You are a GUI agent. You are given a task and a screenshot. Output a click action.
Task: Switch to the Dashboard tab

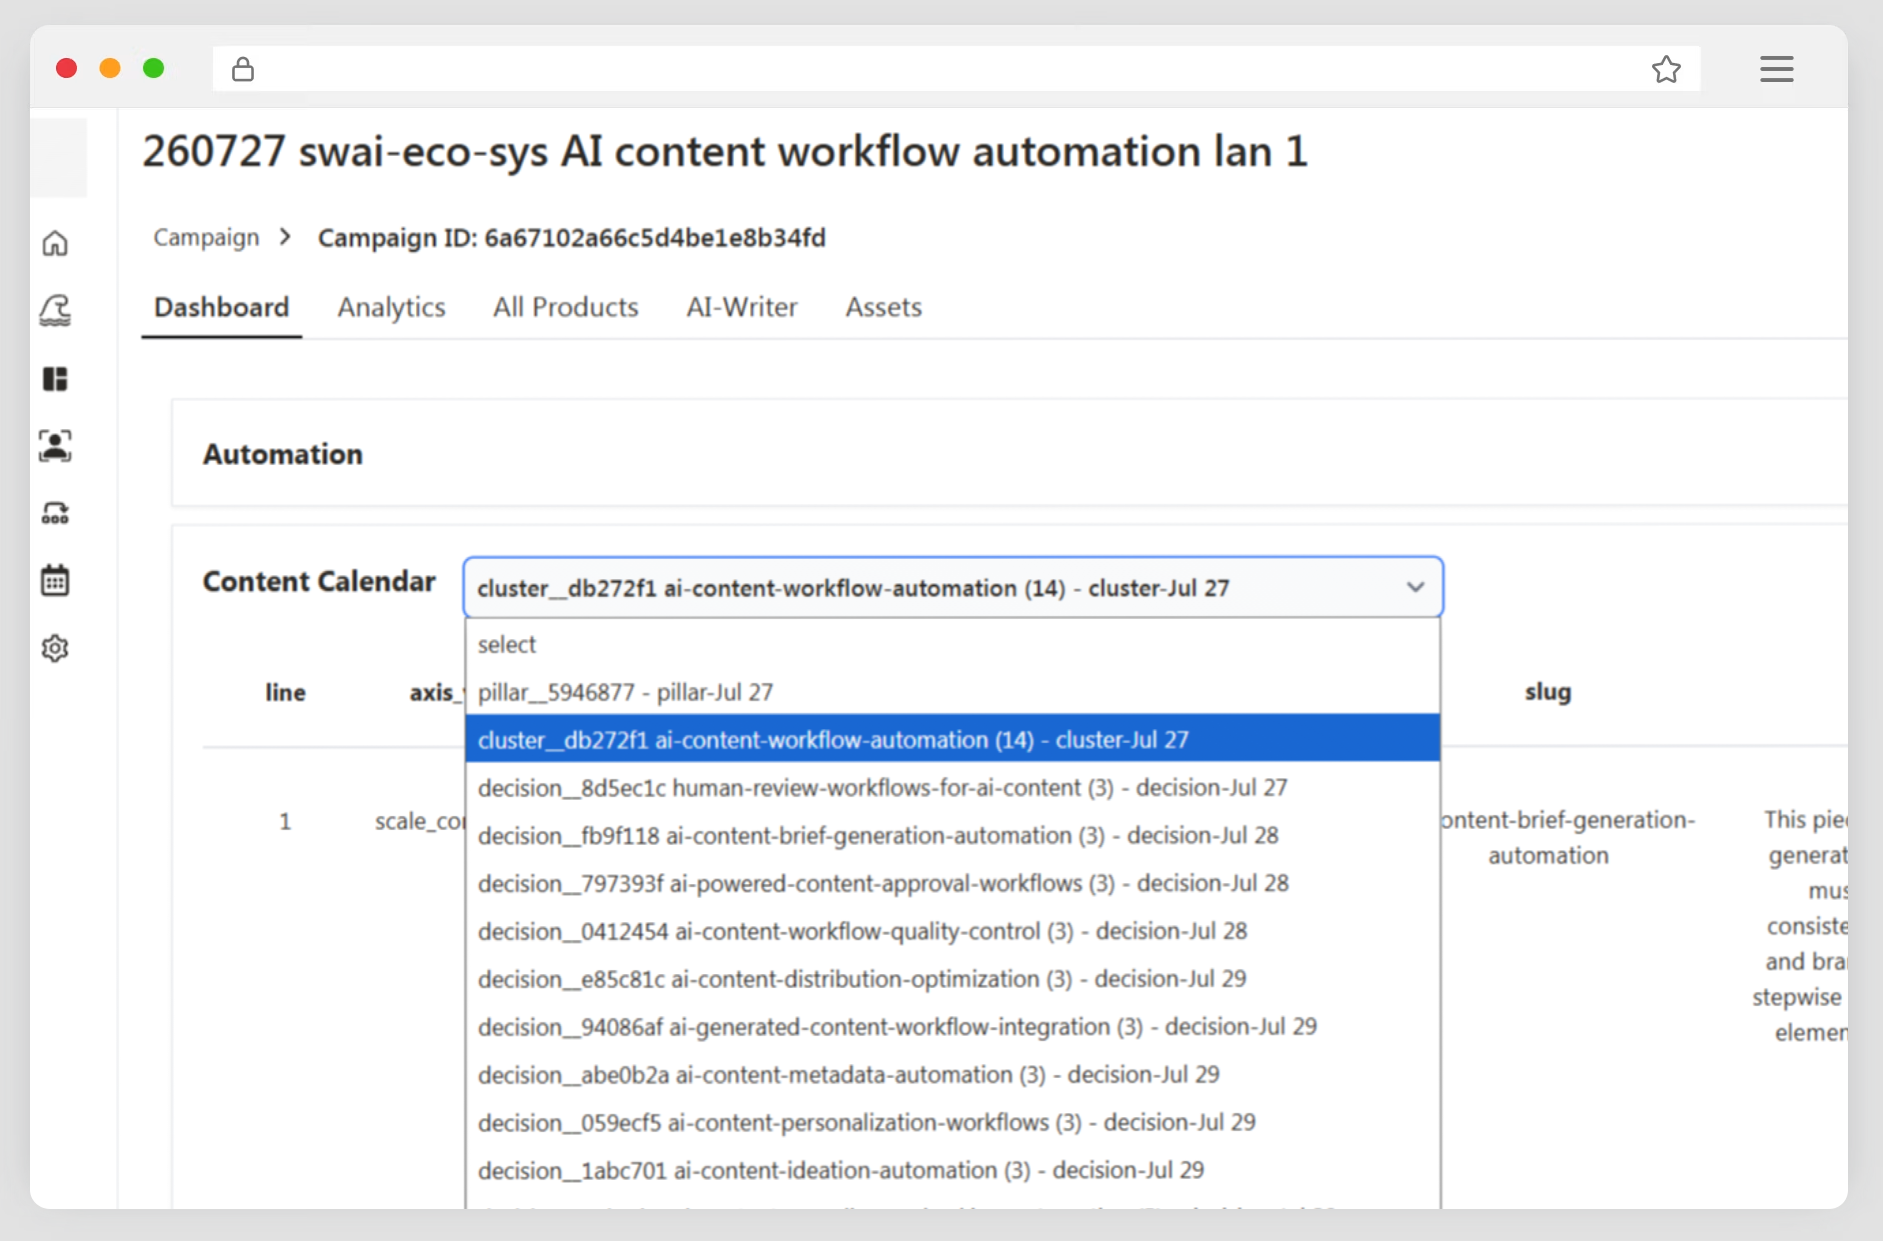(221, 307)
